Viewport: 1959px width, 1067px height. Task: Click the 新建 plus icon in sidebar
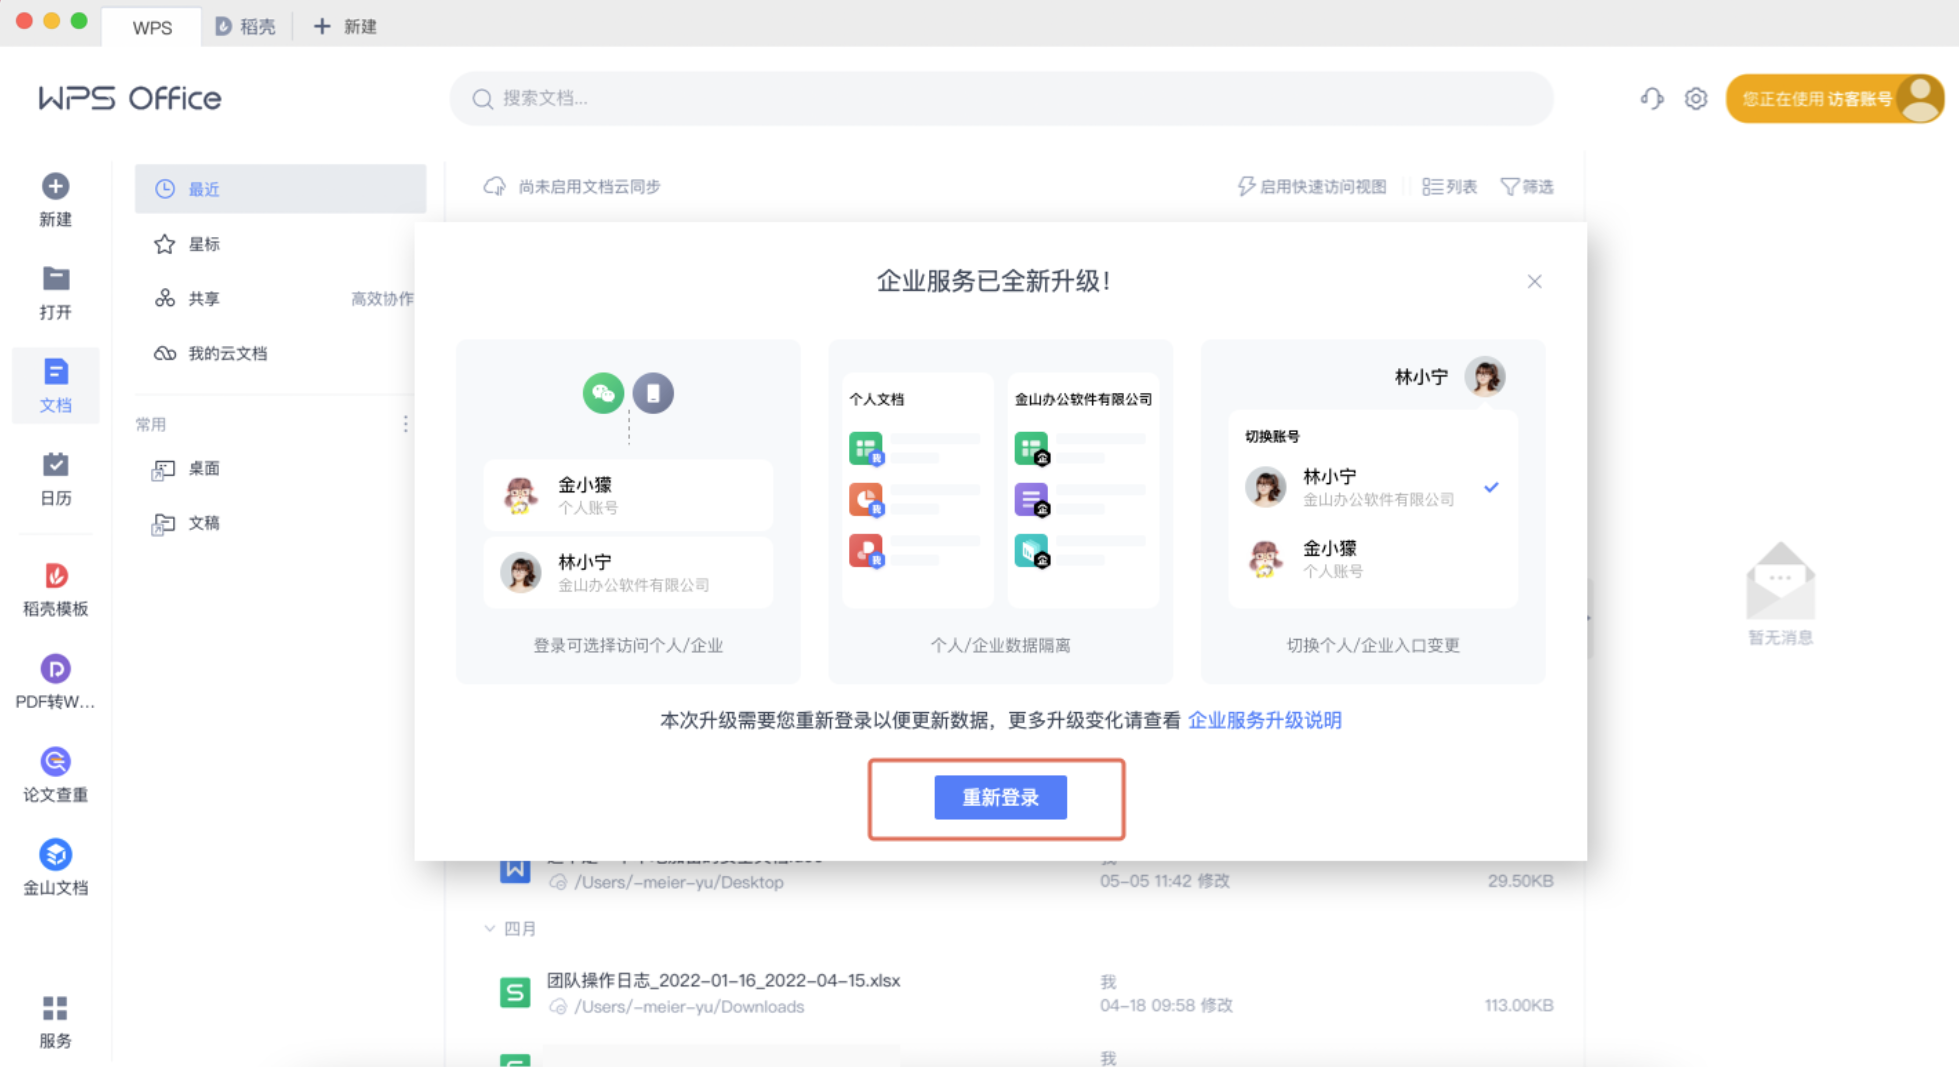click(55, 186)
